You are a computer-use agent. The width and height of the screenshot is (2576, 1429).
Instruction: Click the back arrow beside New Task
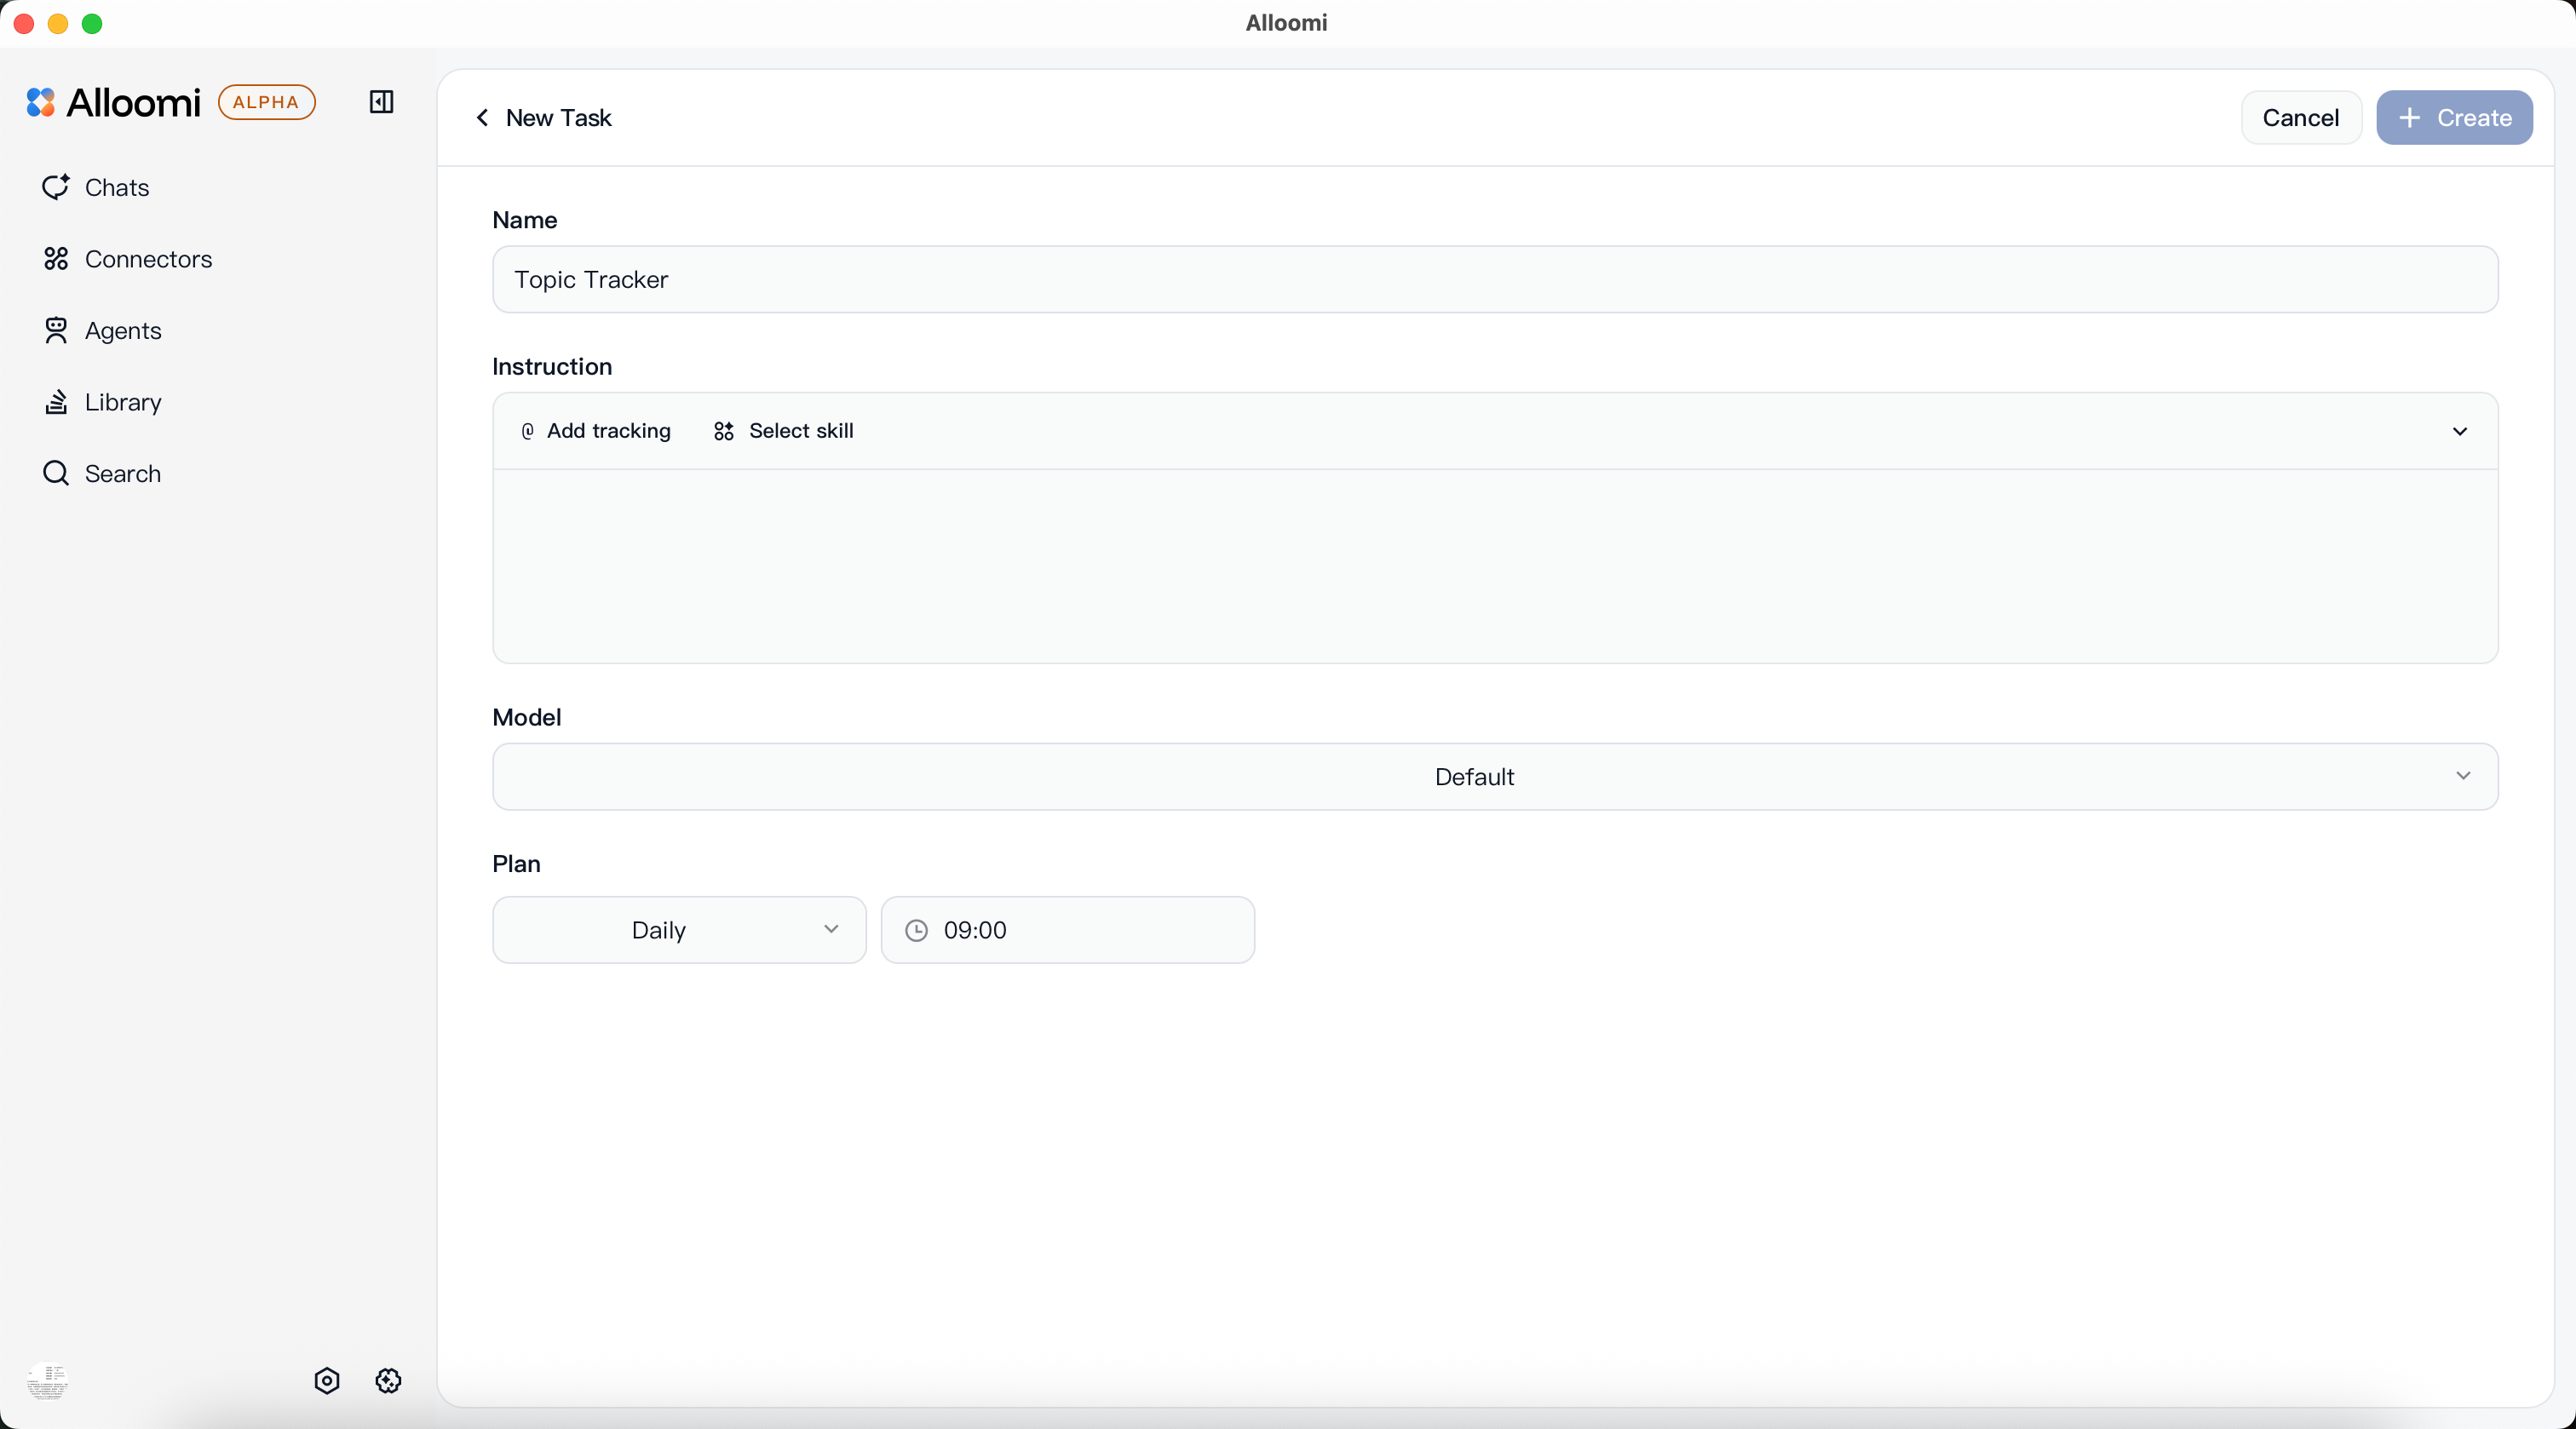[483, 118]
